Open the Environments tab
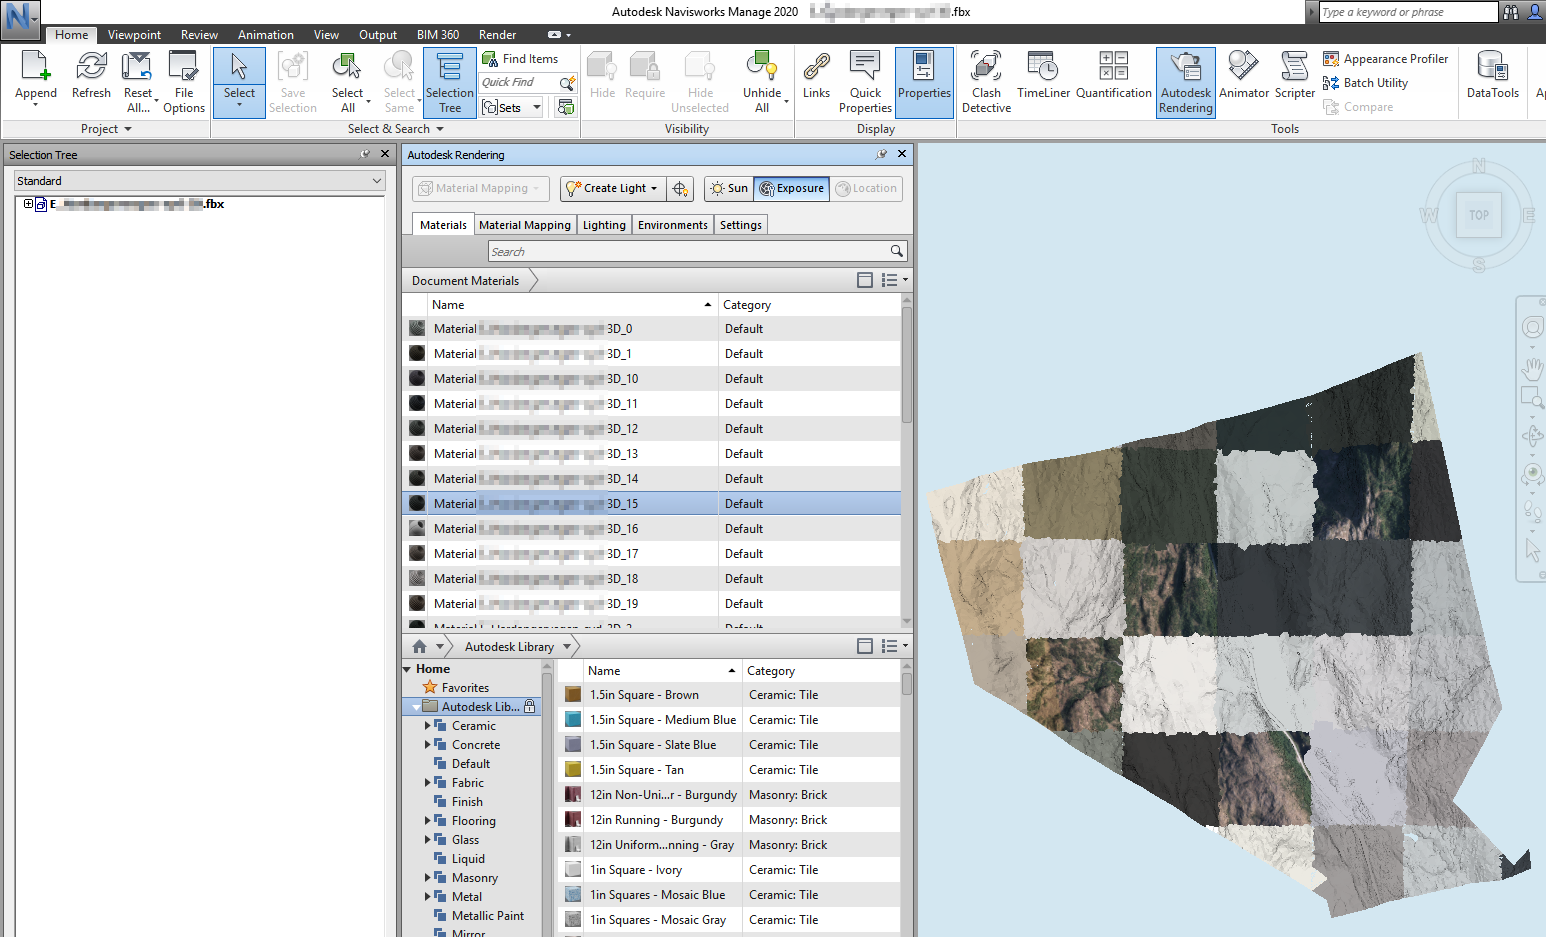The height and width of the screenshot is (937, 1546). tap(672, 225)
